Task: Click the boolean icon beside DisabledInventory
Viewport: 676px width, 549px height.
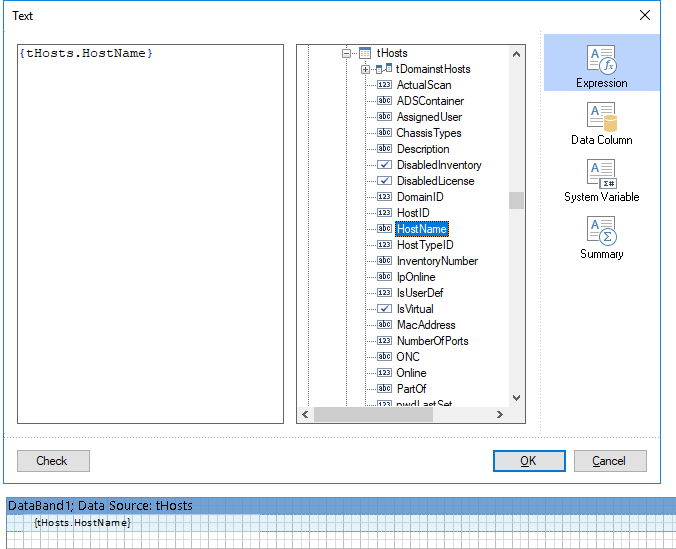Action: click(384, 164)
